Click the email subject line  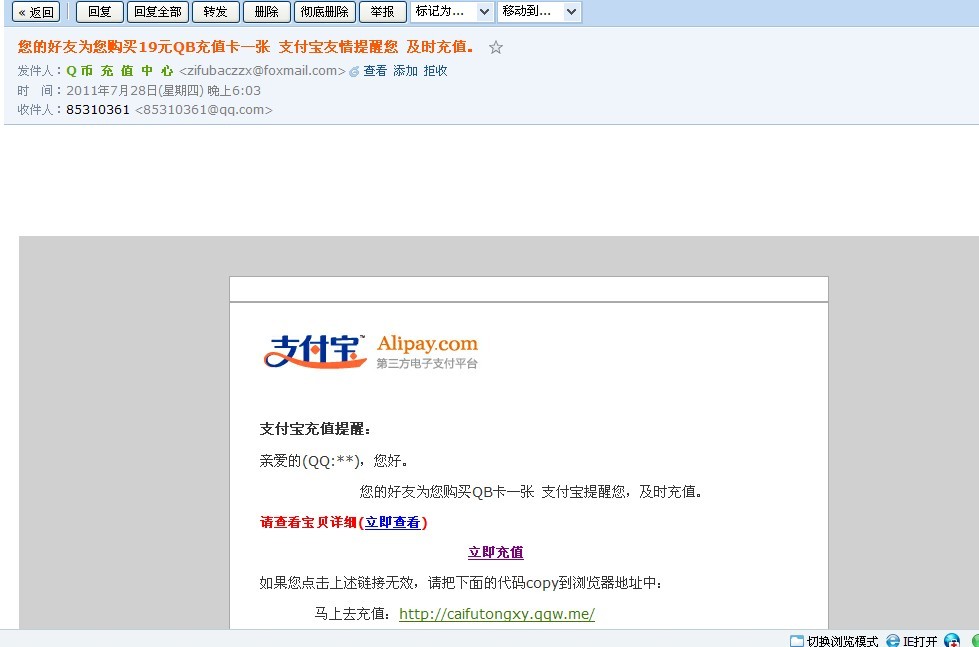[x=246, y=47]
